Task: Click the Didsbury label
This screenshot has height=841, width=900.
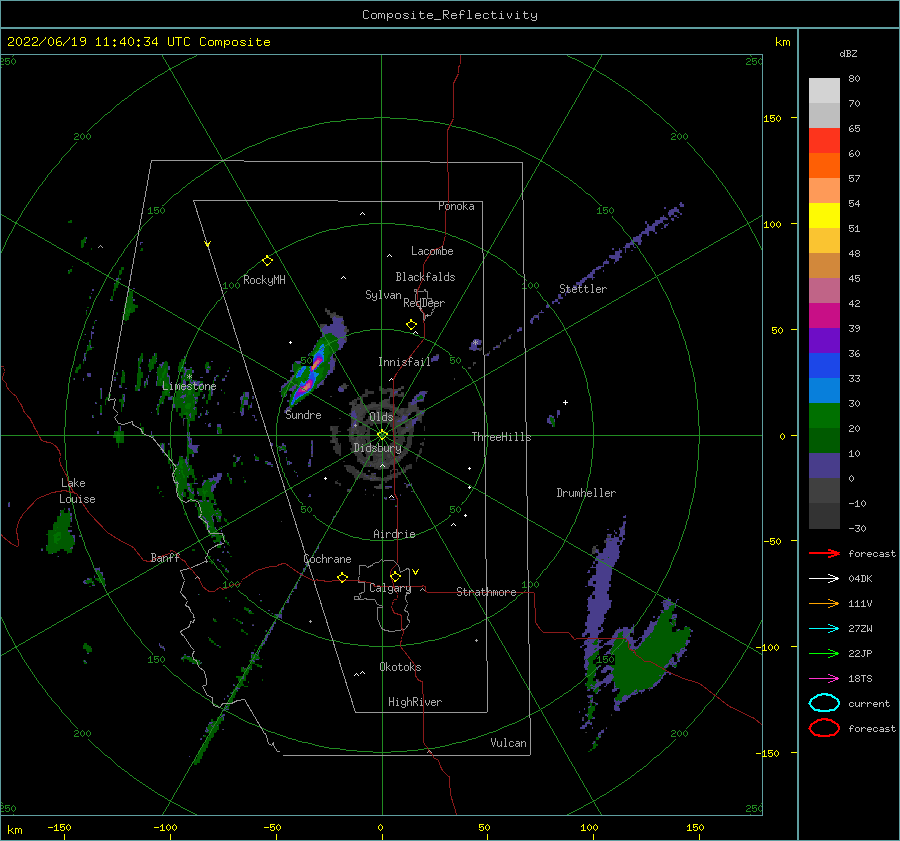Action: 378,448
